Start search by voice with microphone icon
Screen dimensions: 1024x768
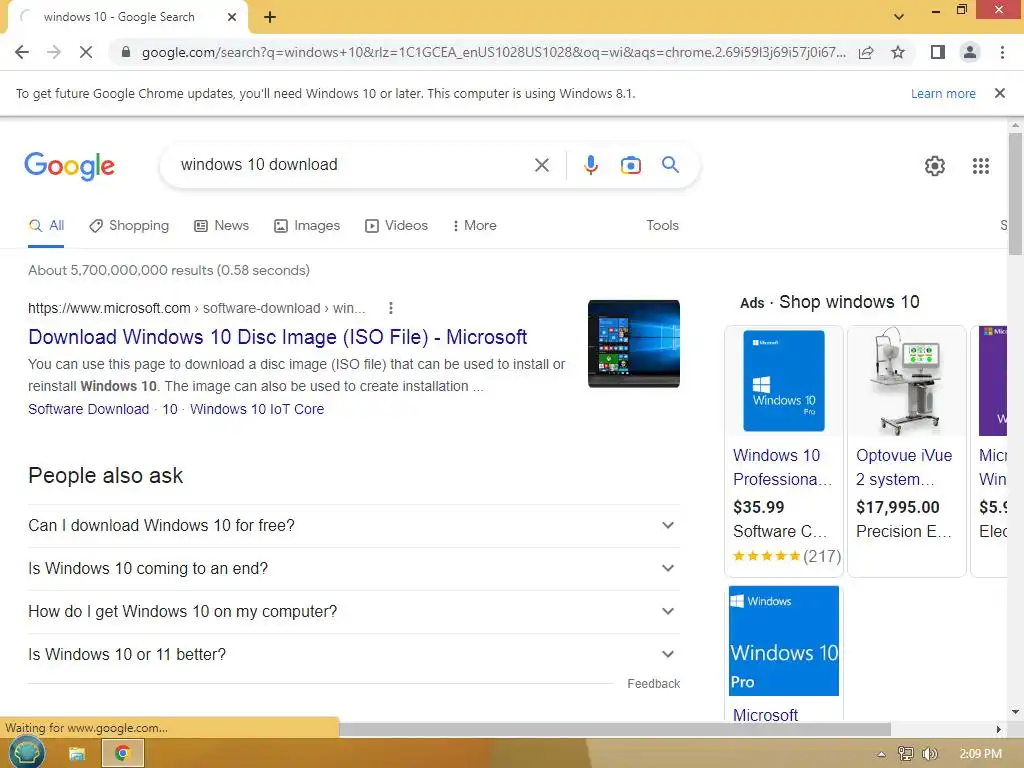(591, 165)
